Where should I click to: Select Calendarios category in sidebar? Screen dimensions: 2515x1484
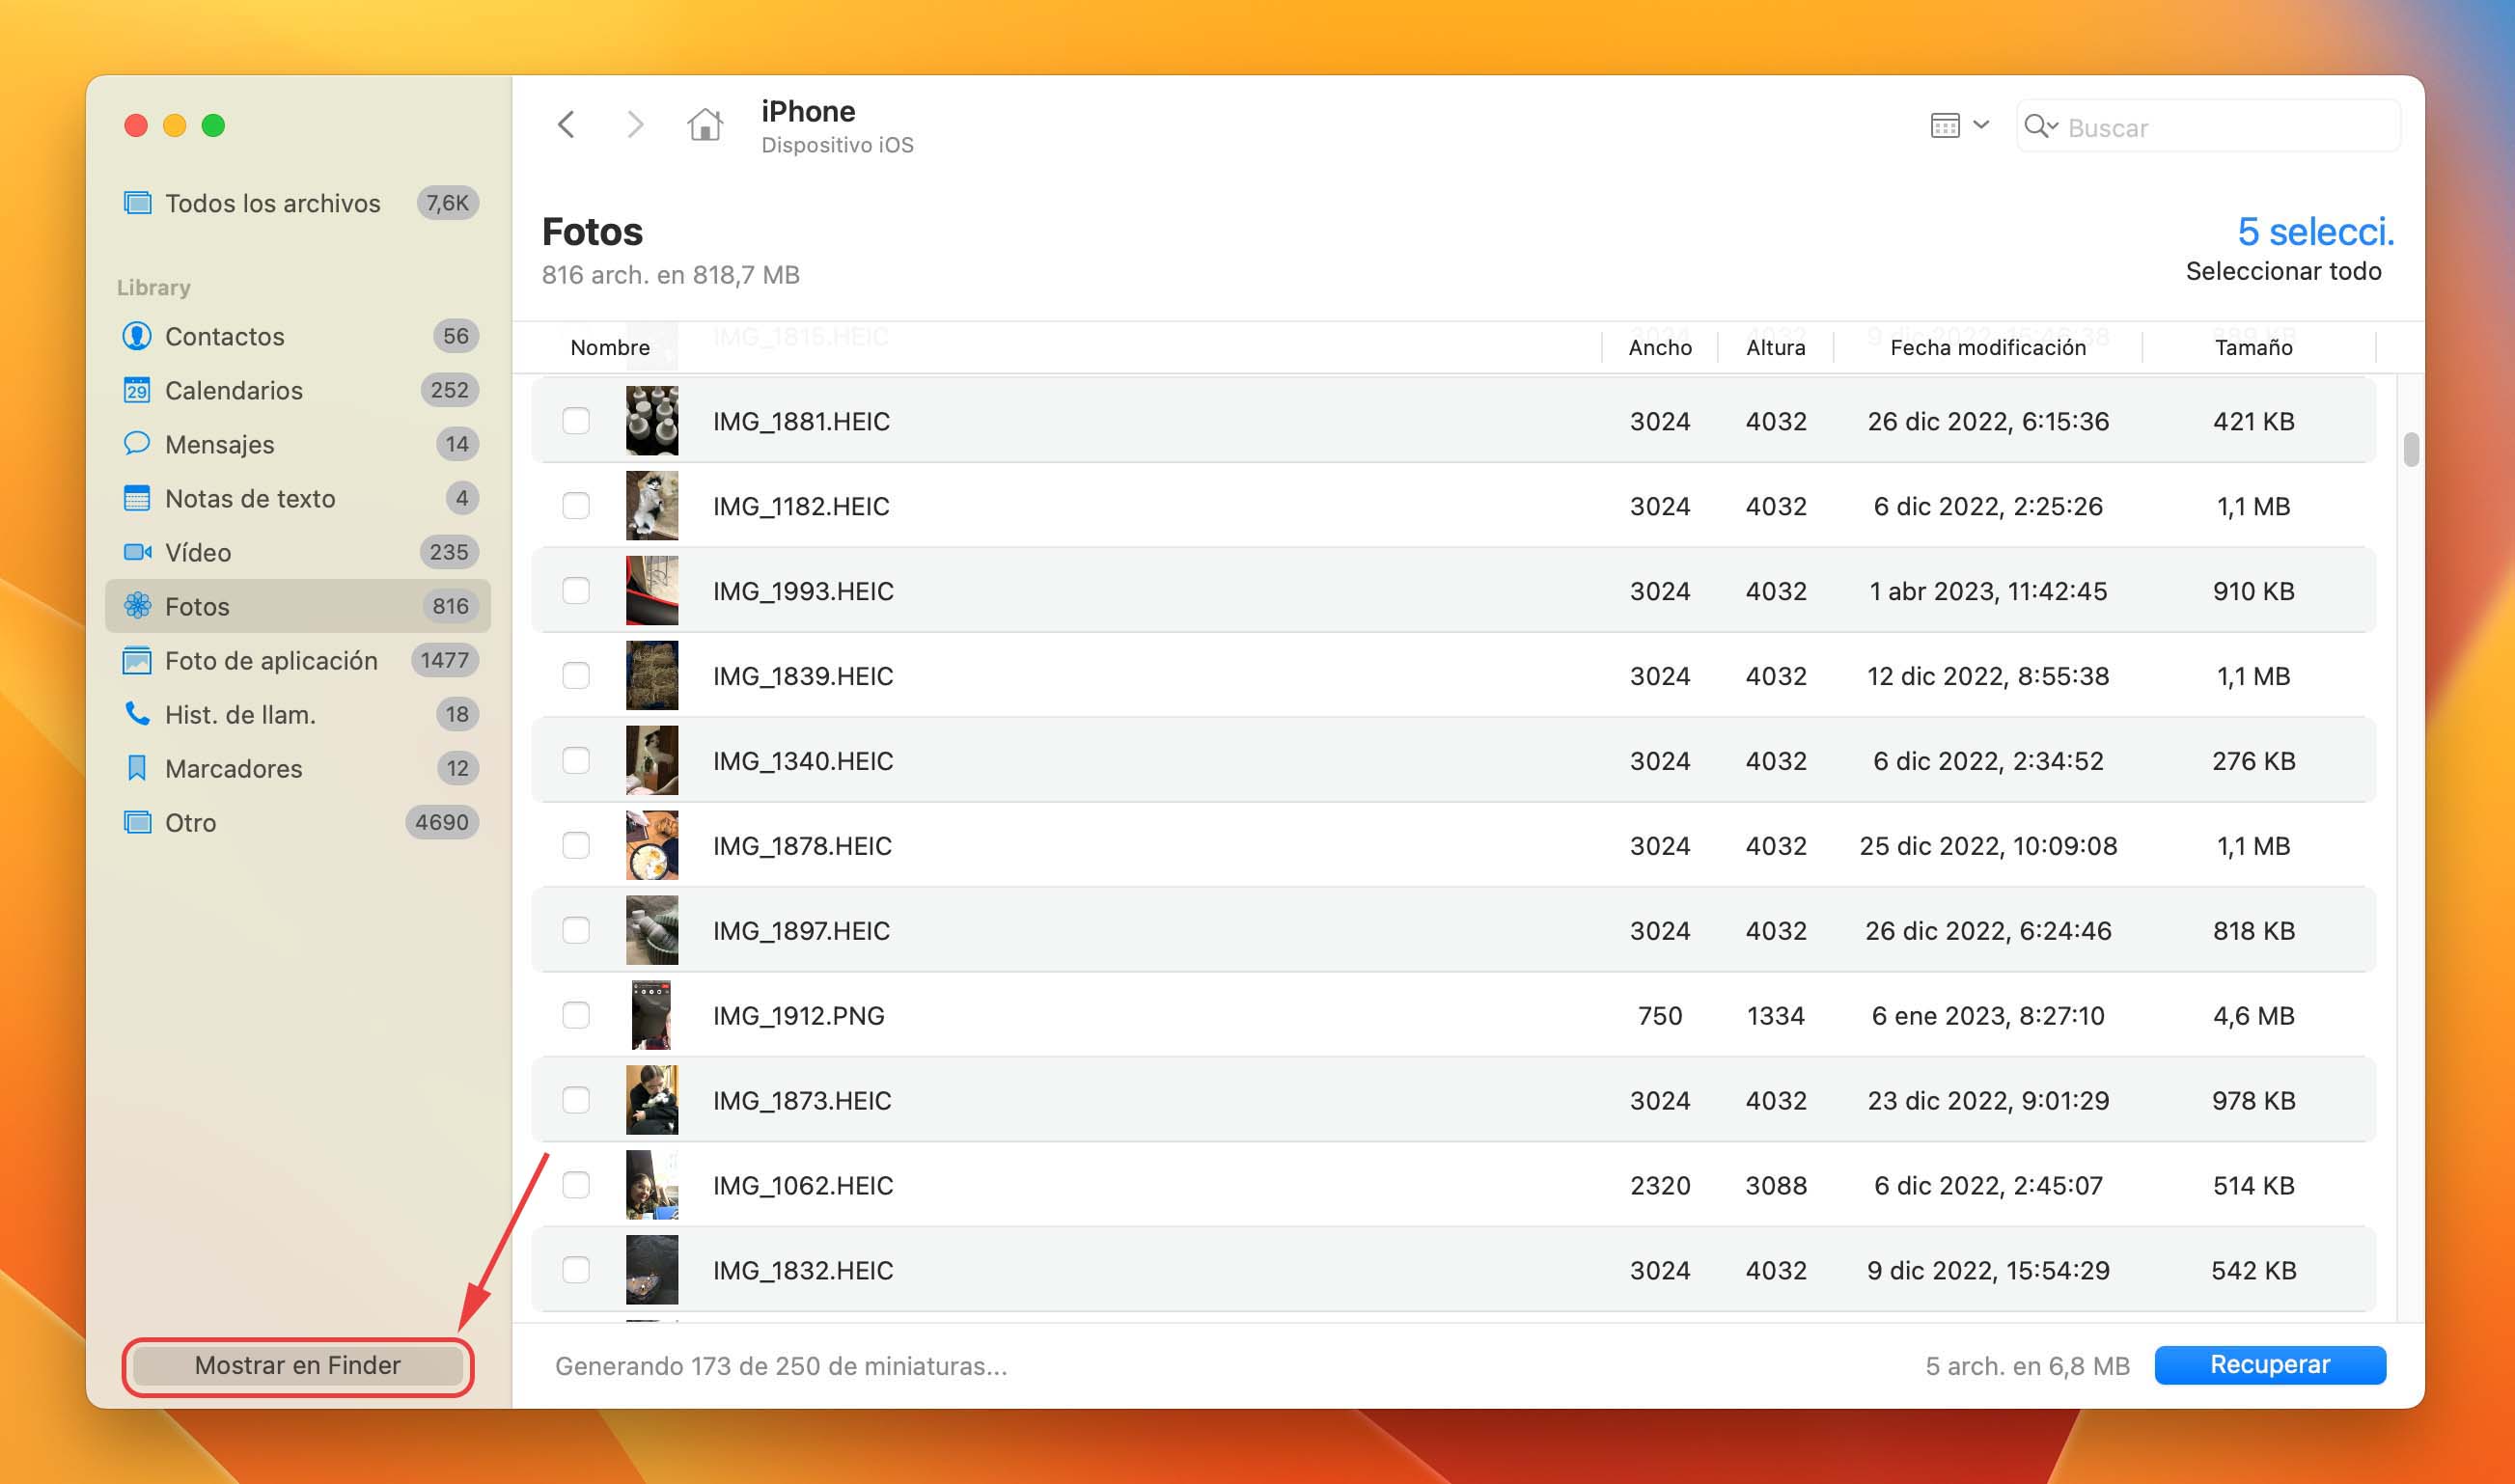coord(298,390)
